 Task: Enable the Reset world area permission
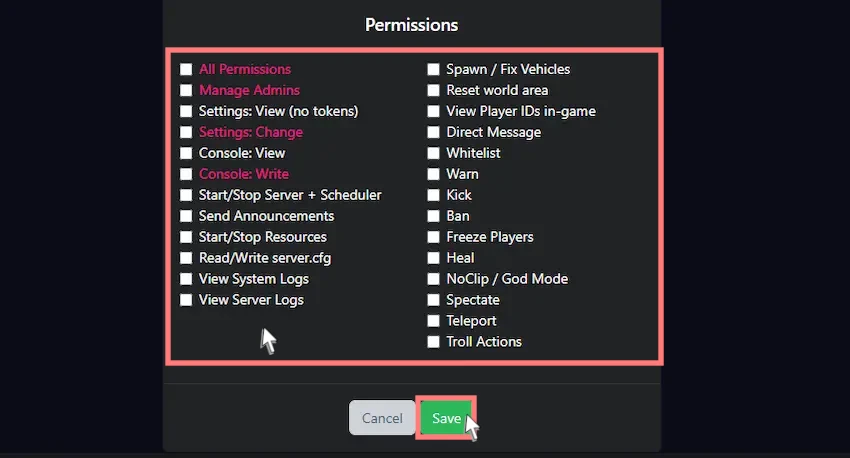[433, 90]
